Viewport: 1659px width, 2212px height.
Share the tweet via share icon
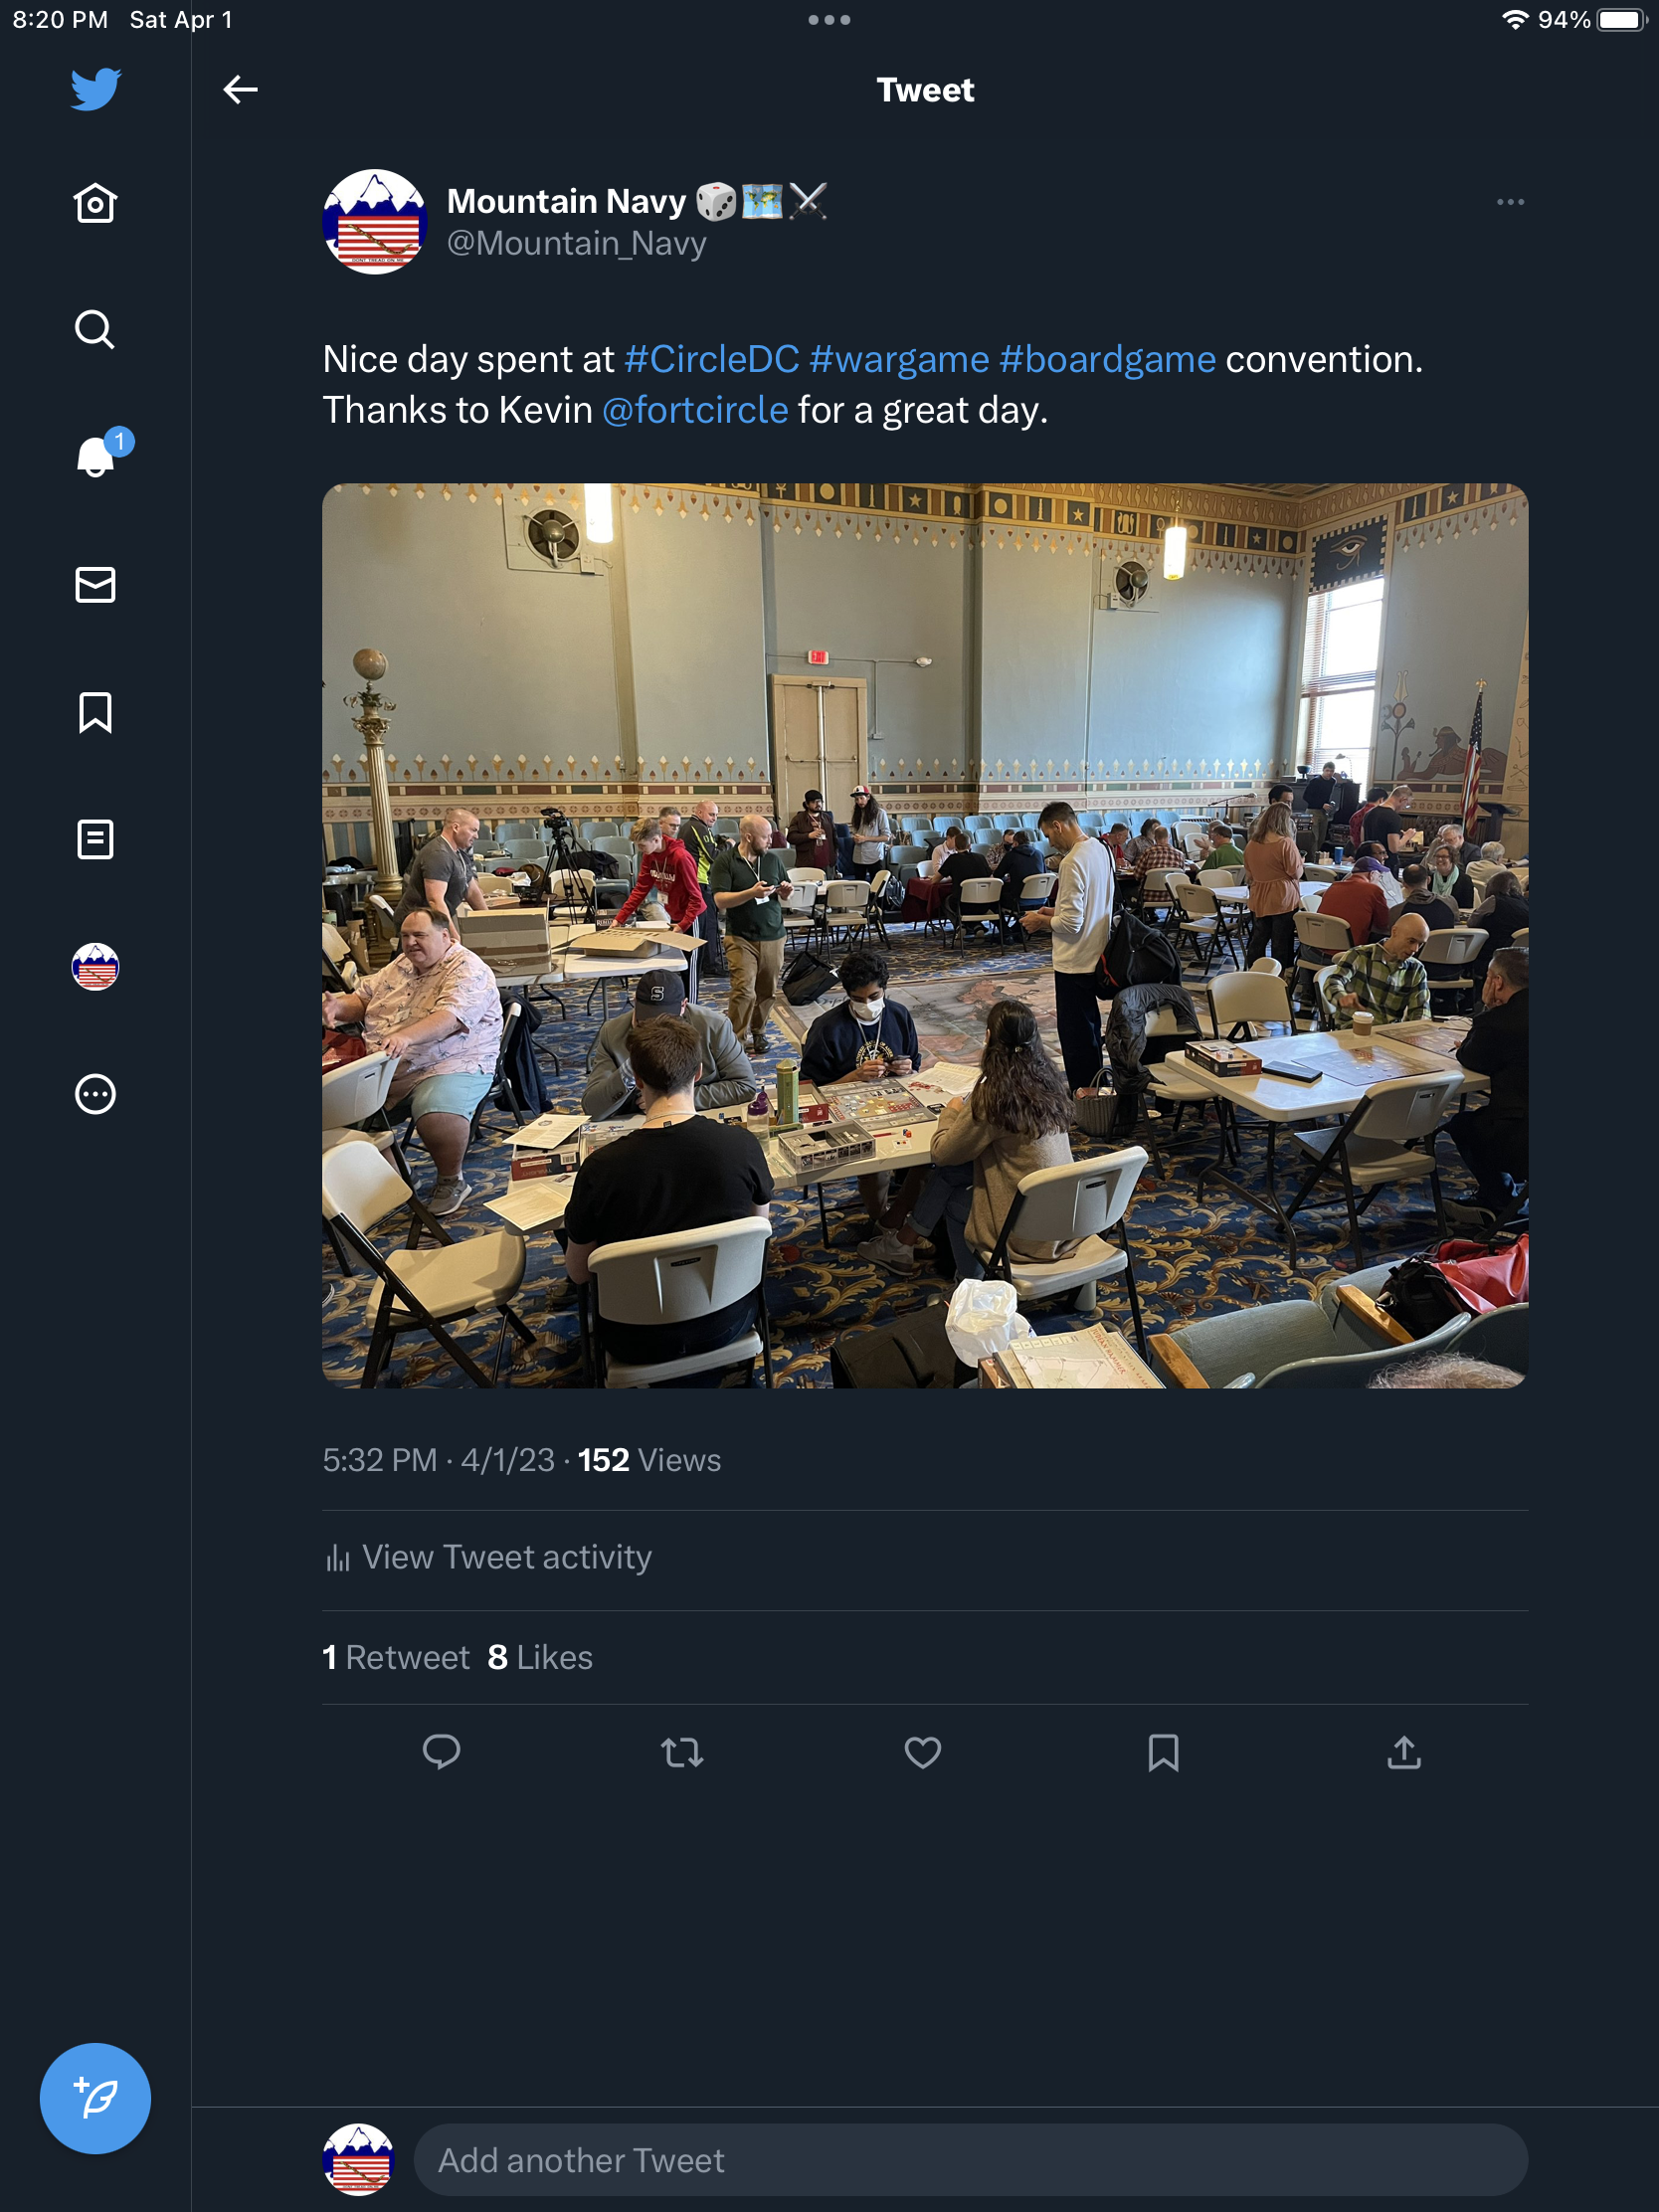pos(1404,1752)
